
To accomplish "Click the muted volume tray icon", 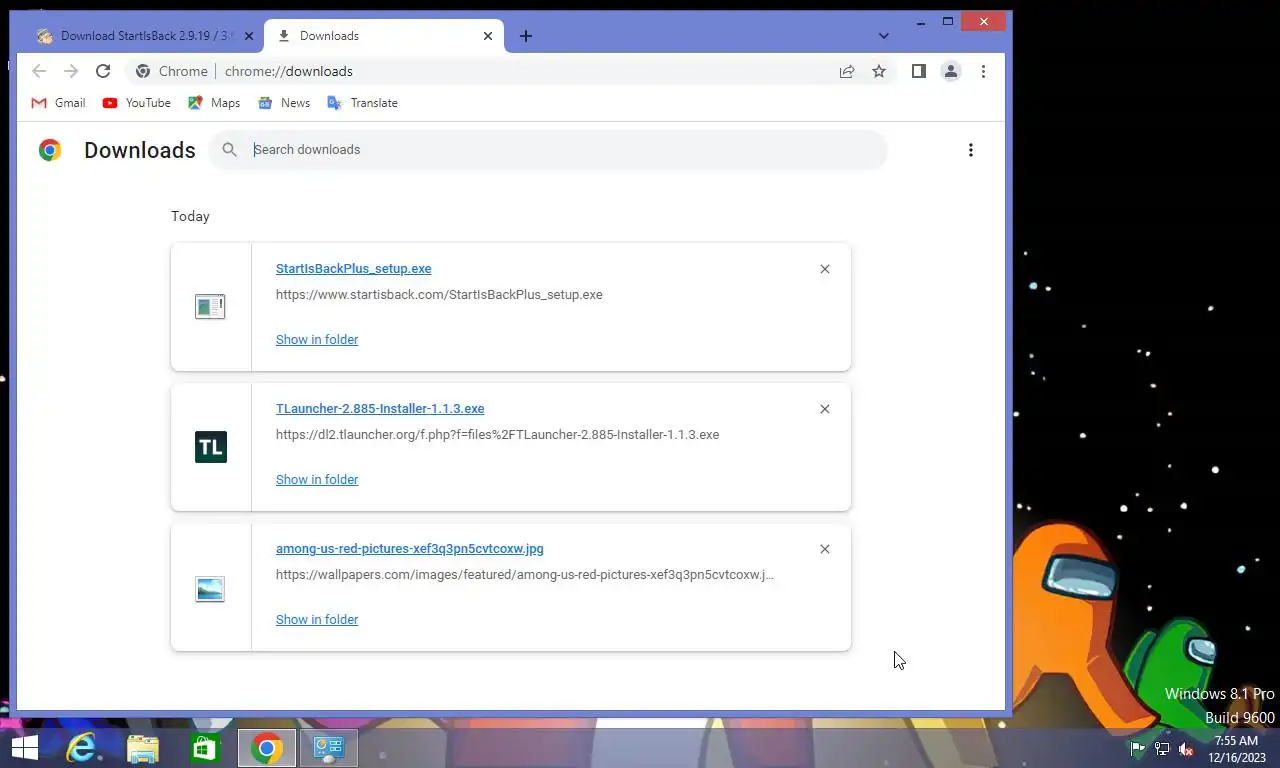I will point(1187,748).
